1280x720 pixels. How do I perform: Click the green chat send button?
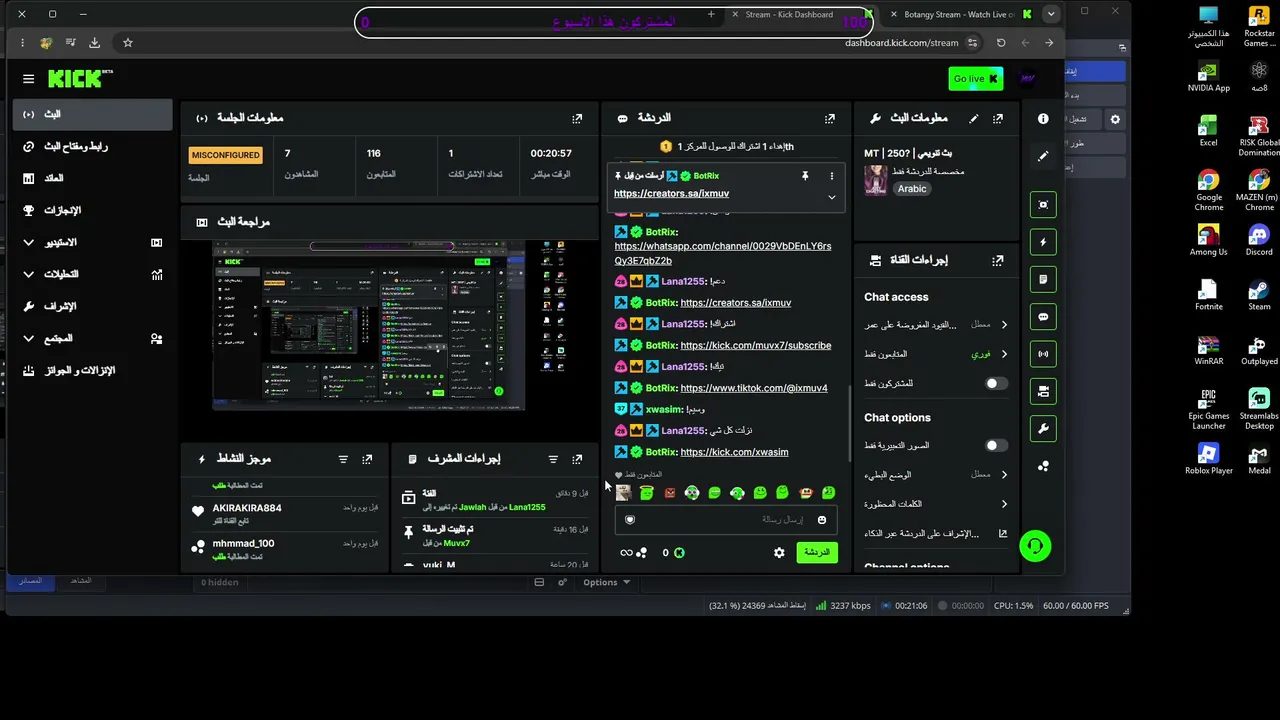(816, 552)
